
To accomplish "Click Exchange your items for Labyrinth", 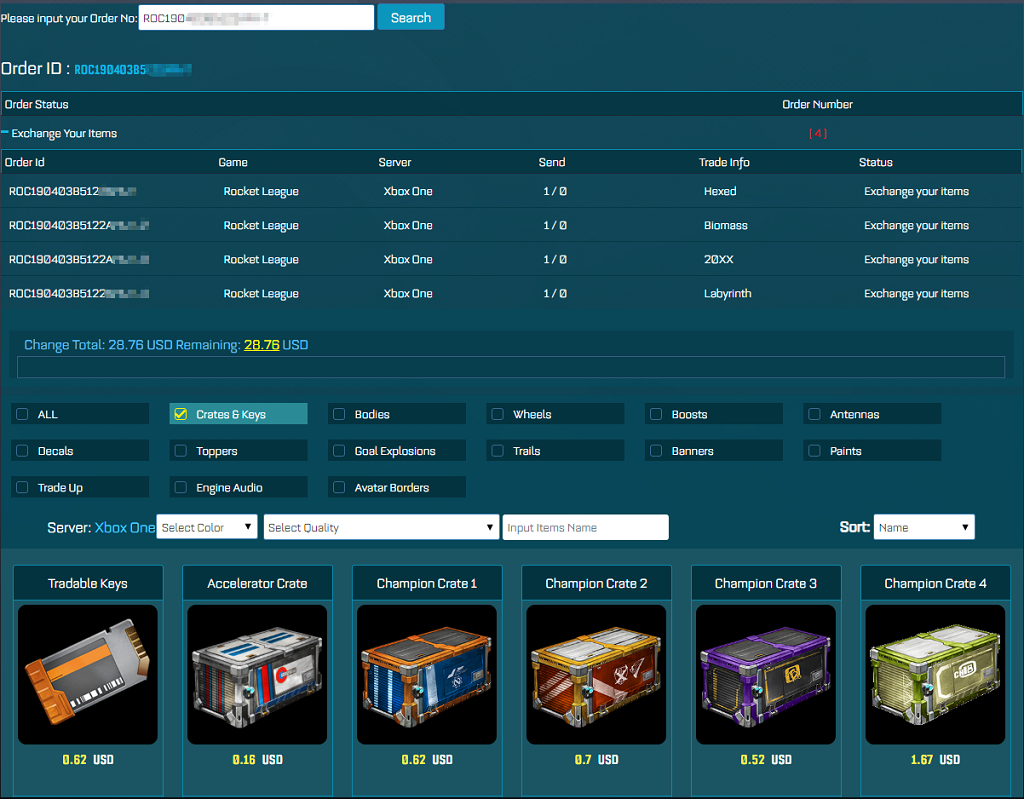I will [x=916, y=293].
